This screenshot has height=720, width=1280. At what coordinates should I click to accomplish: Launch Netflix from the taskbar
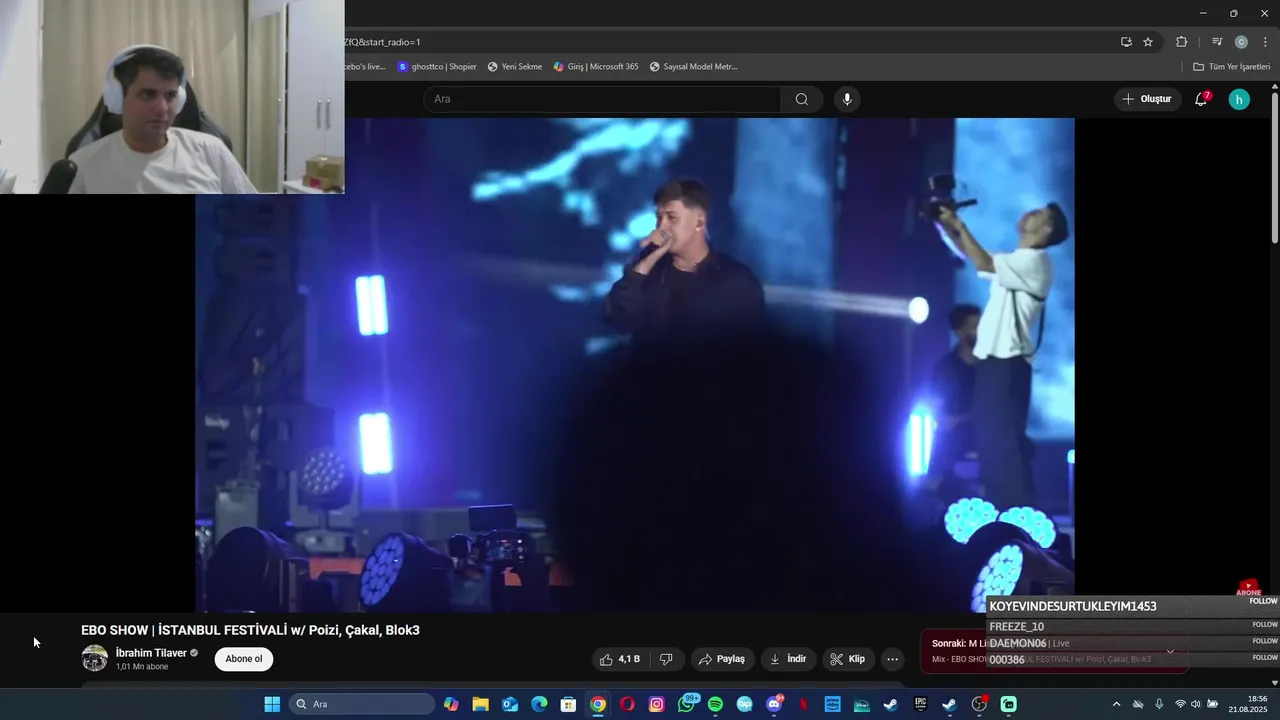803,704
